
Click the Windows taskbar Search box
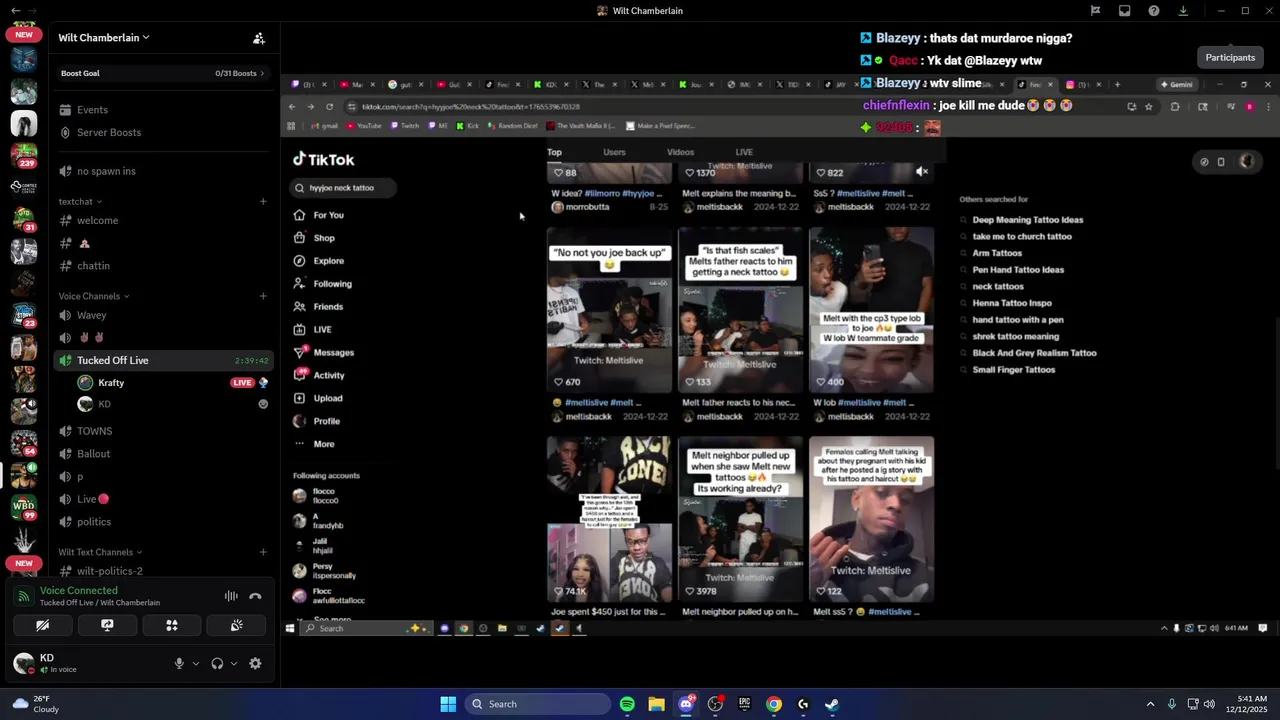tap(539, 704)
